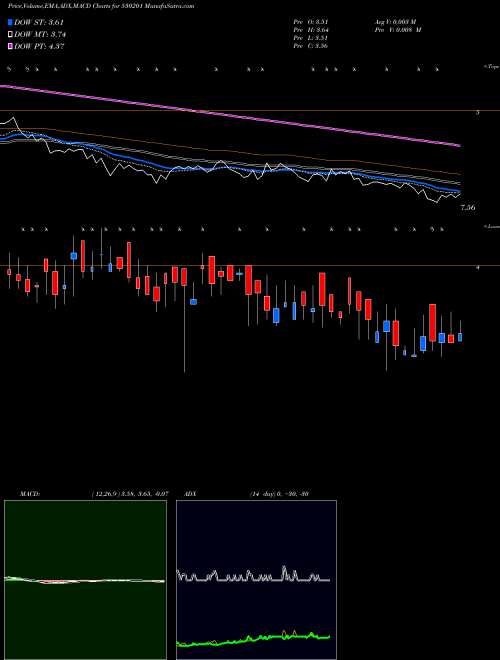Click the white DOW MT legend swatch
This screenshot has width=500, height=660.
pos(10,35)
